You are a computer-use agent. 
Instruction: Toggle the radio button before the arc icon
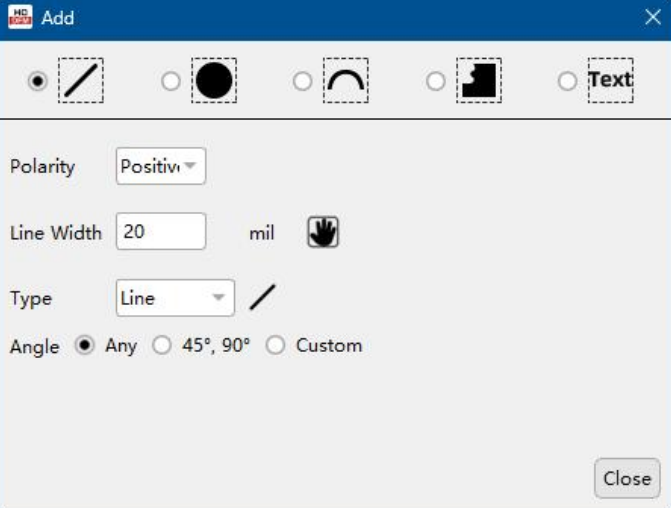coord(302,81)
